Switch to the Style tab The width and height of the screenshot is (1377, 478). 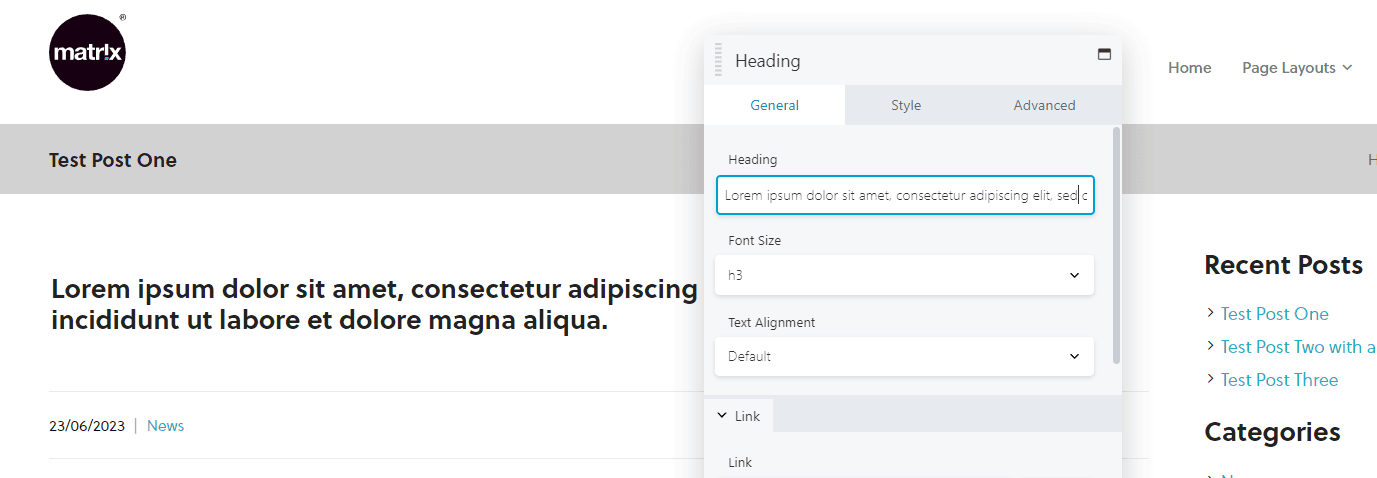[x=906, y=105]
